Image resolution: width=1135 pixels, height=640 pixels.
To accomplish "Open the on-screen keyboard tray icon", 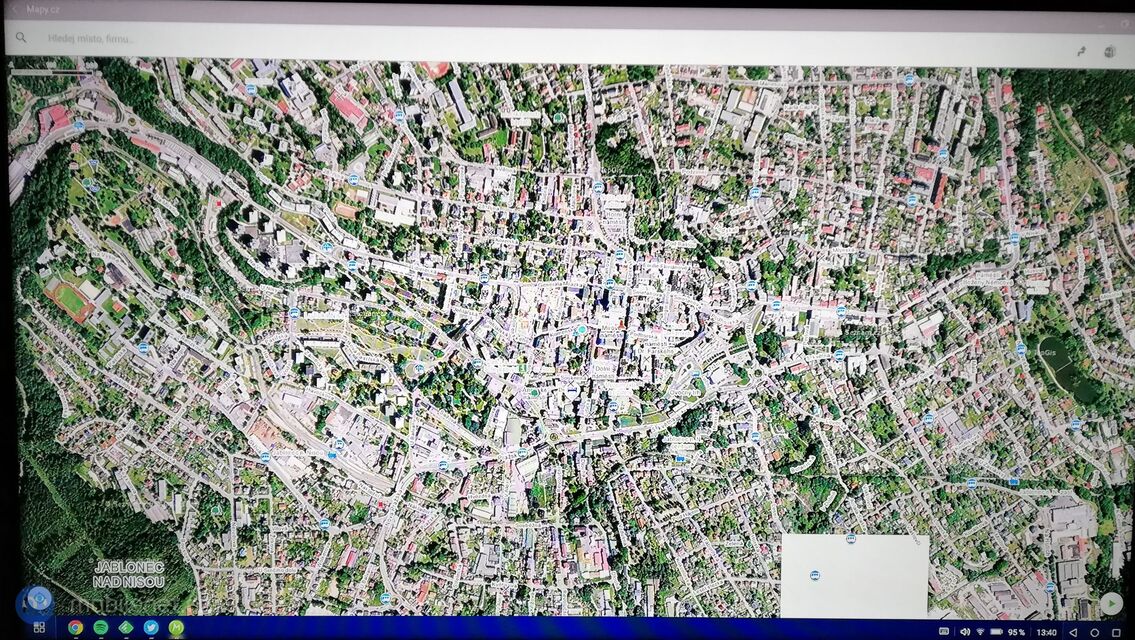I will click(x=944, y=632).
